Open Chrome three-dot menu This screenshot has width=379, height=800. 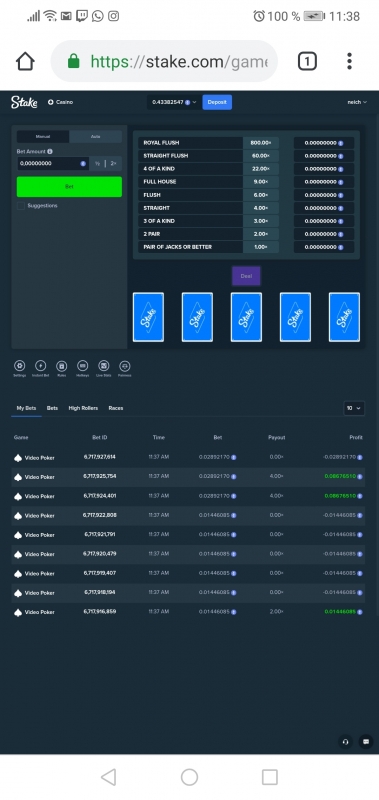(349, 61)
